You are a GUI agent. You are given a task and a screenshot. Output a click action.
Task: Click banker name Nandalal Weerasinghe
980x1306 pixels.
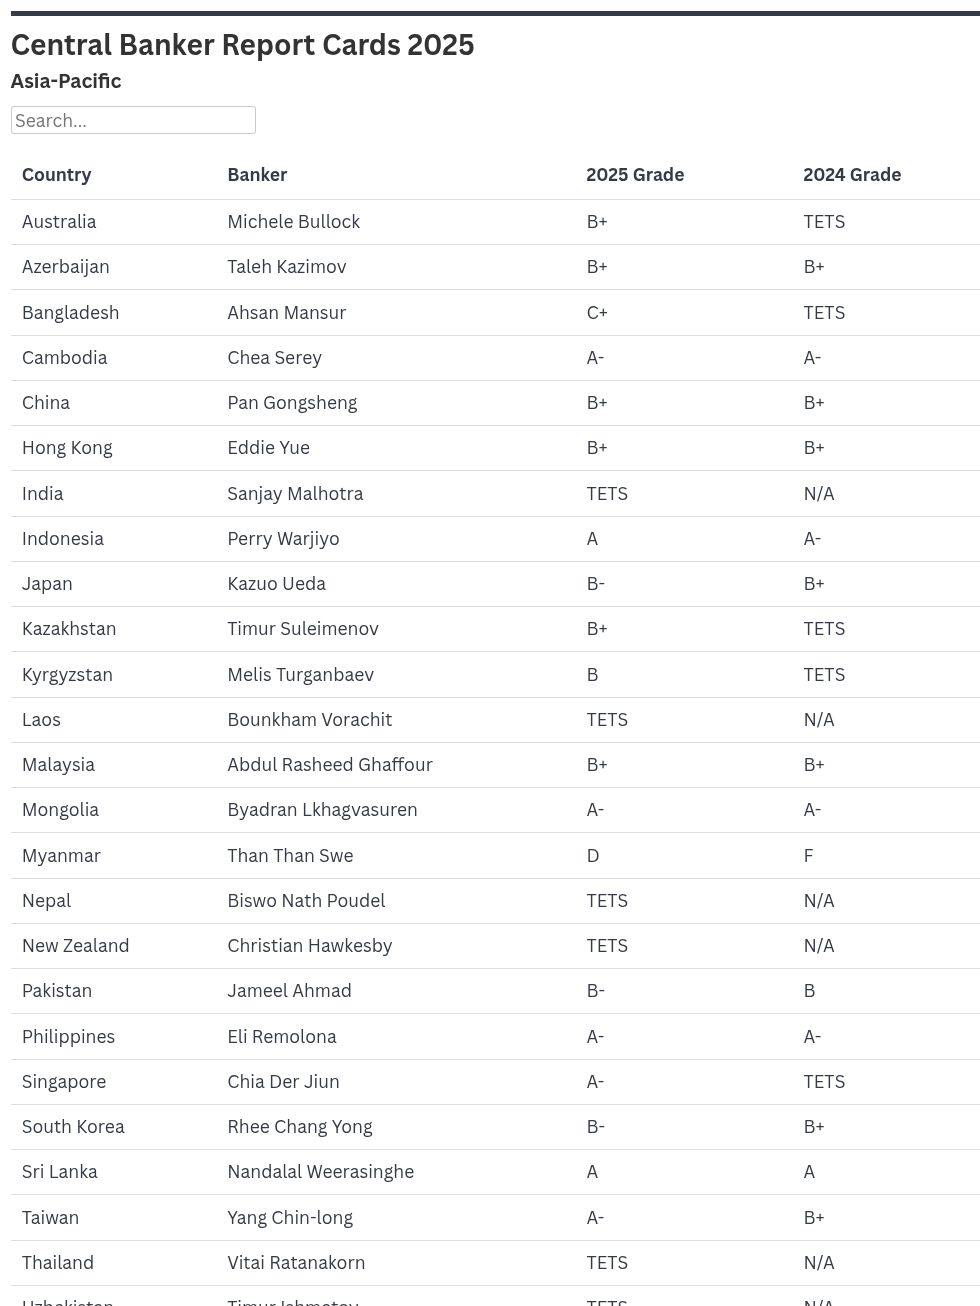[x=320, y=1172]
